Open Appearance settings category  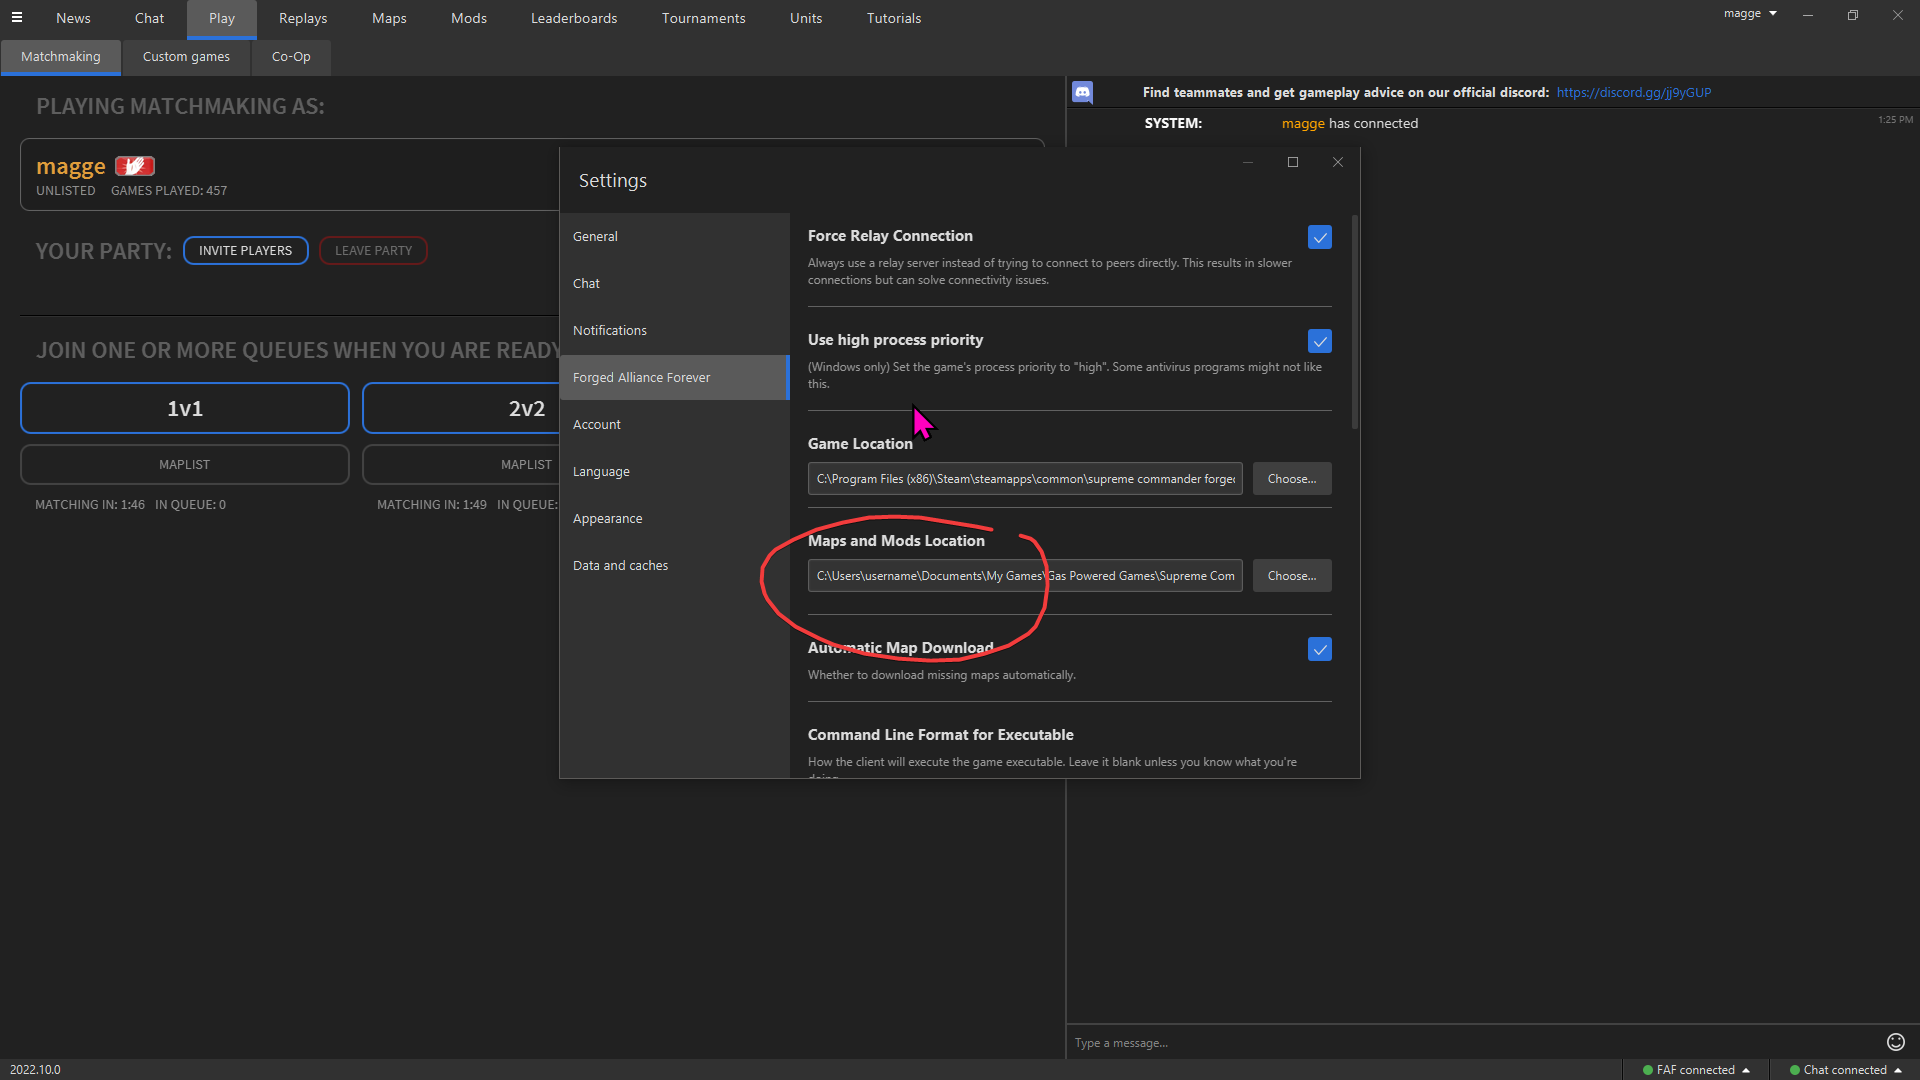tap(674, 519)
